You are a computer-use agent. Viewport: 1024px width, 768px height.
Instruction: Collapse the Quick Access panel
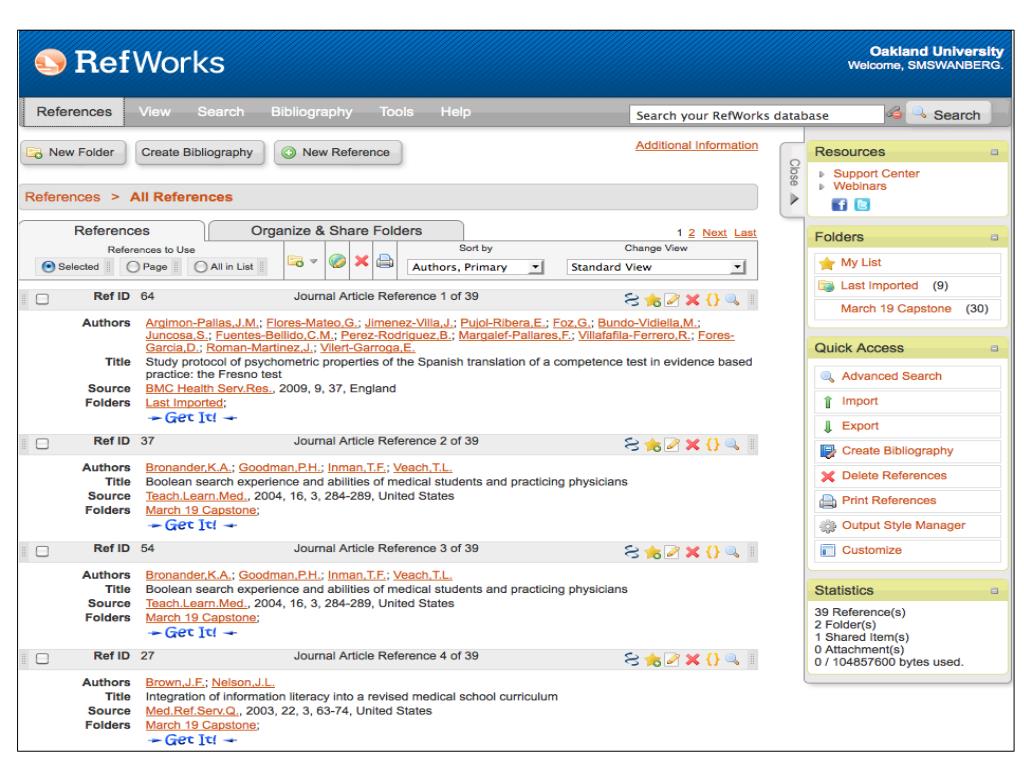point(994,348)
